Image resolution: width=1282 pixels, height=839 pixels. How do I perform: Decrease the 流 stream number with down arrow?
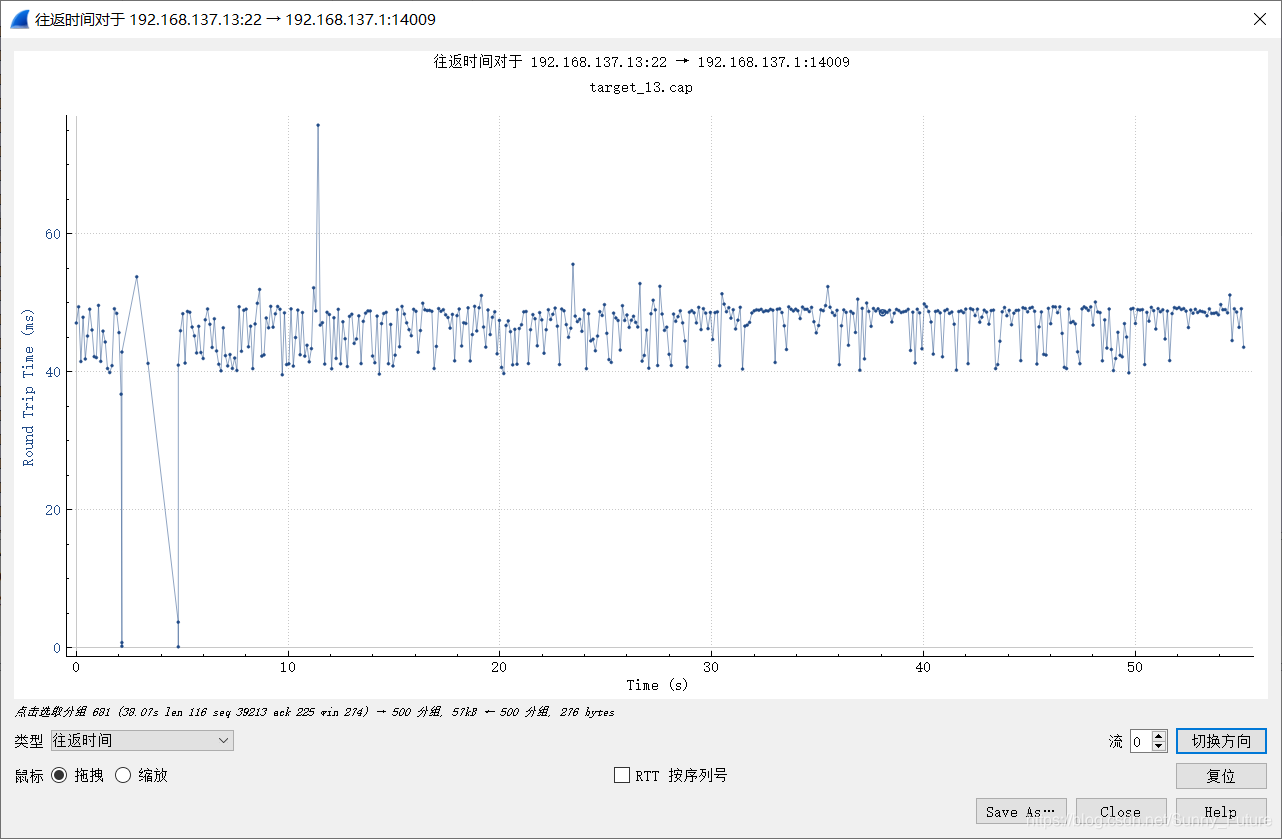pyautogui.click(x=1160, y=746)
